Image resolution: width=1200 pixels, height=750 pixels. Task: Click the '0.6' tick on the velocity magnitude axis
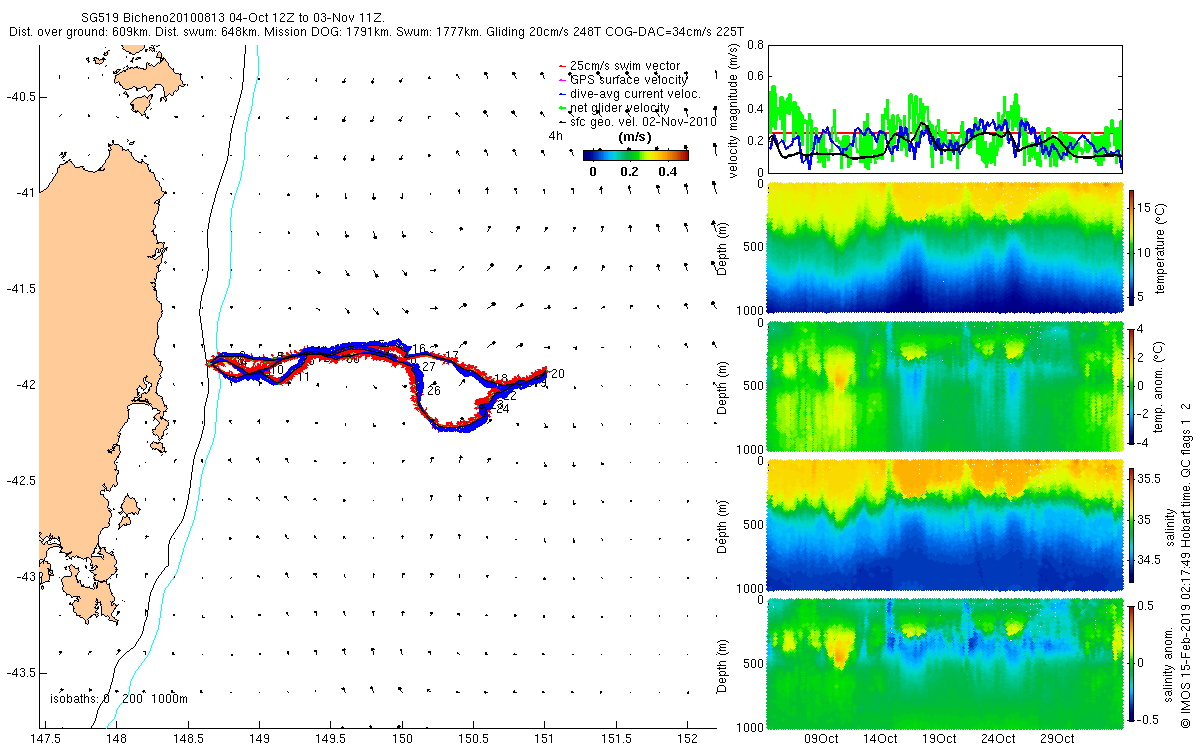(755, 77)
